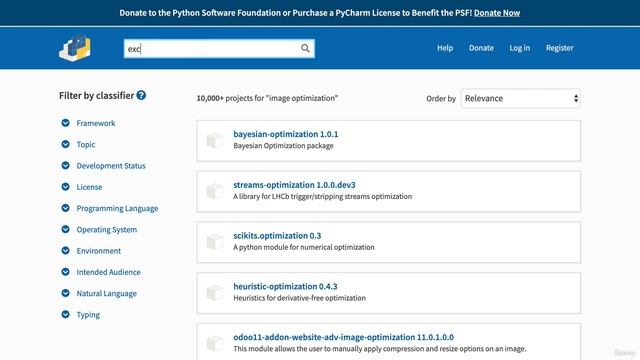Image resolution: width=640 pixels, height=360 pixels.
Task: Click the Typing filter label
Action: (x=88, y=315)
